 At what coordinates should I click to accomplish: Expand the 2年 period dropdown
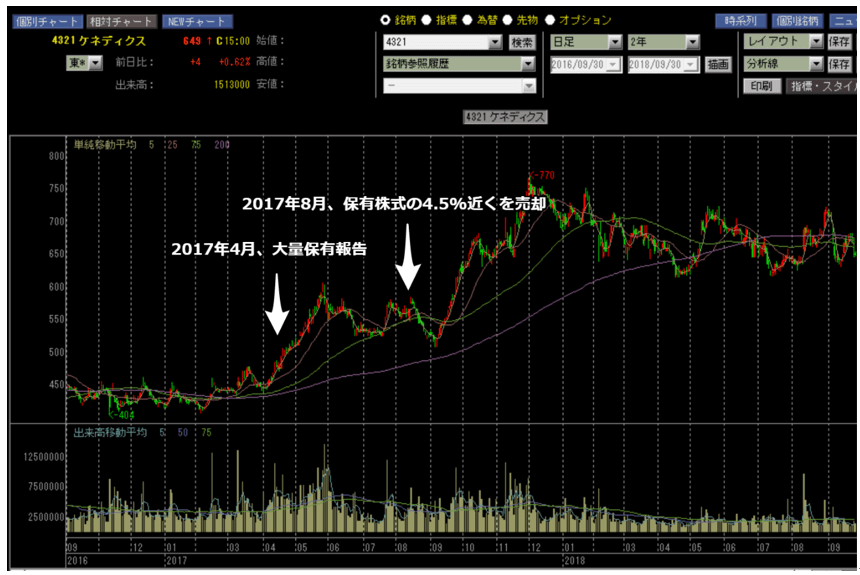(x=692, y=42)
